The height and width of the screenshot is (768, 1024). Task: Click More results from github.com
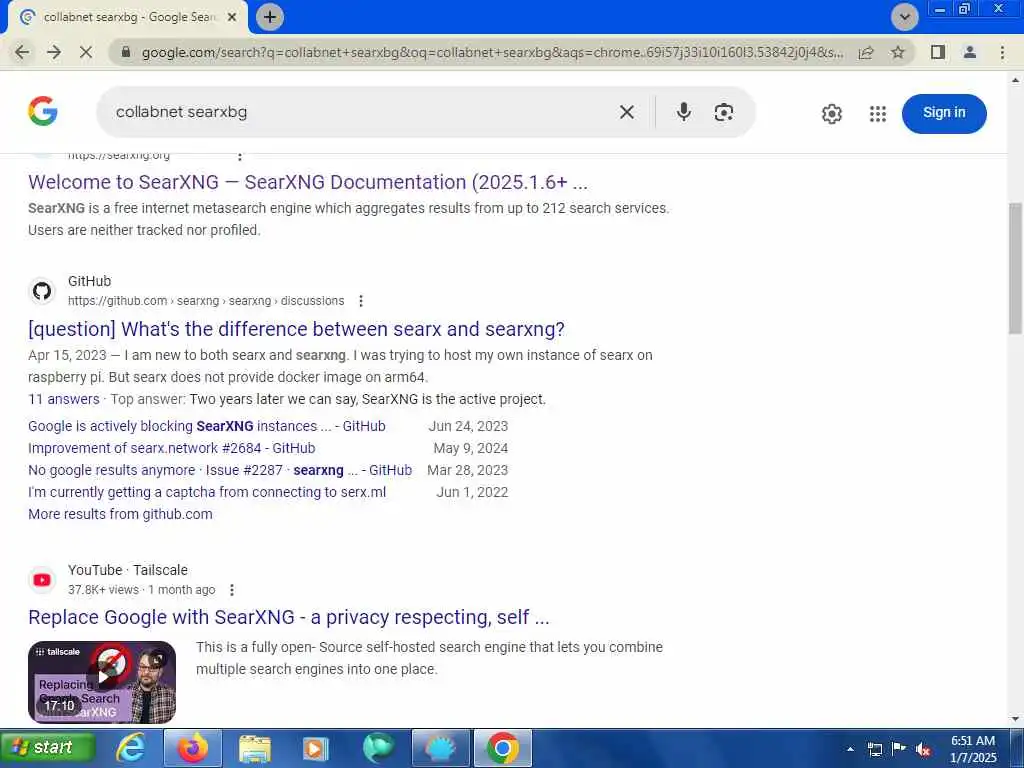click(x=120, y=515)
